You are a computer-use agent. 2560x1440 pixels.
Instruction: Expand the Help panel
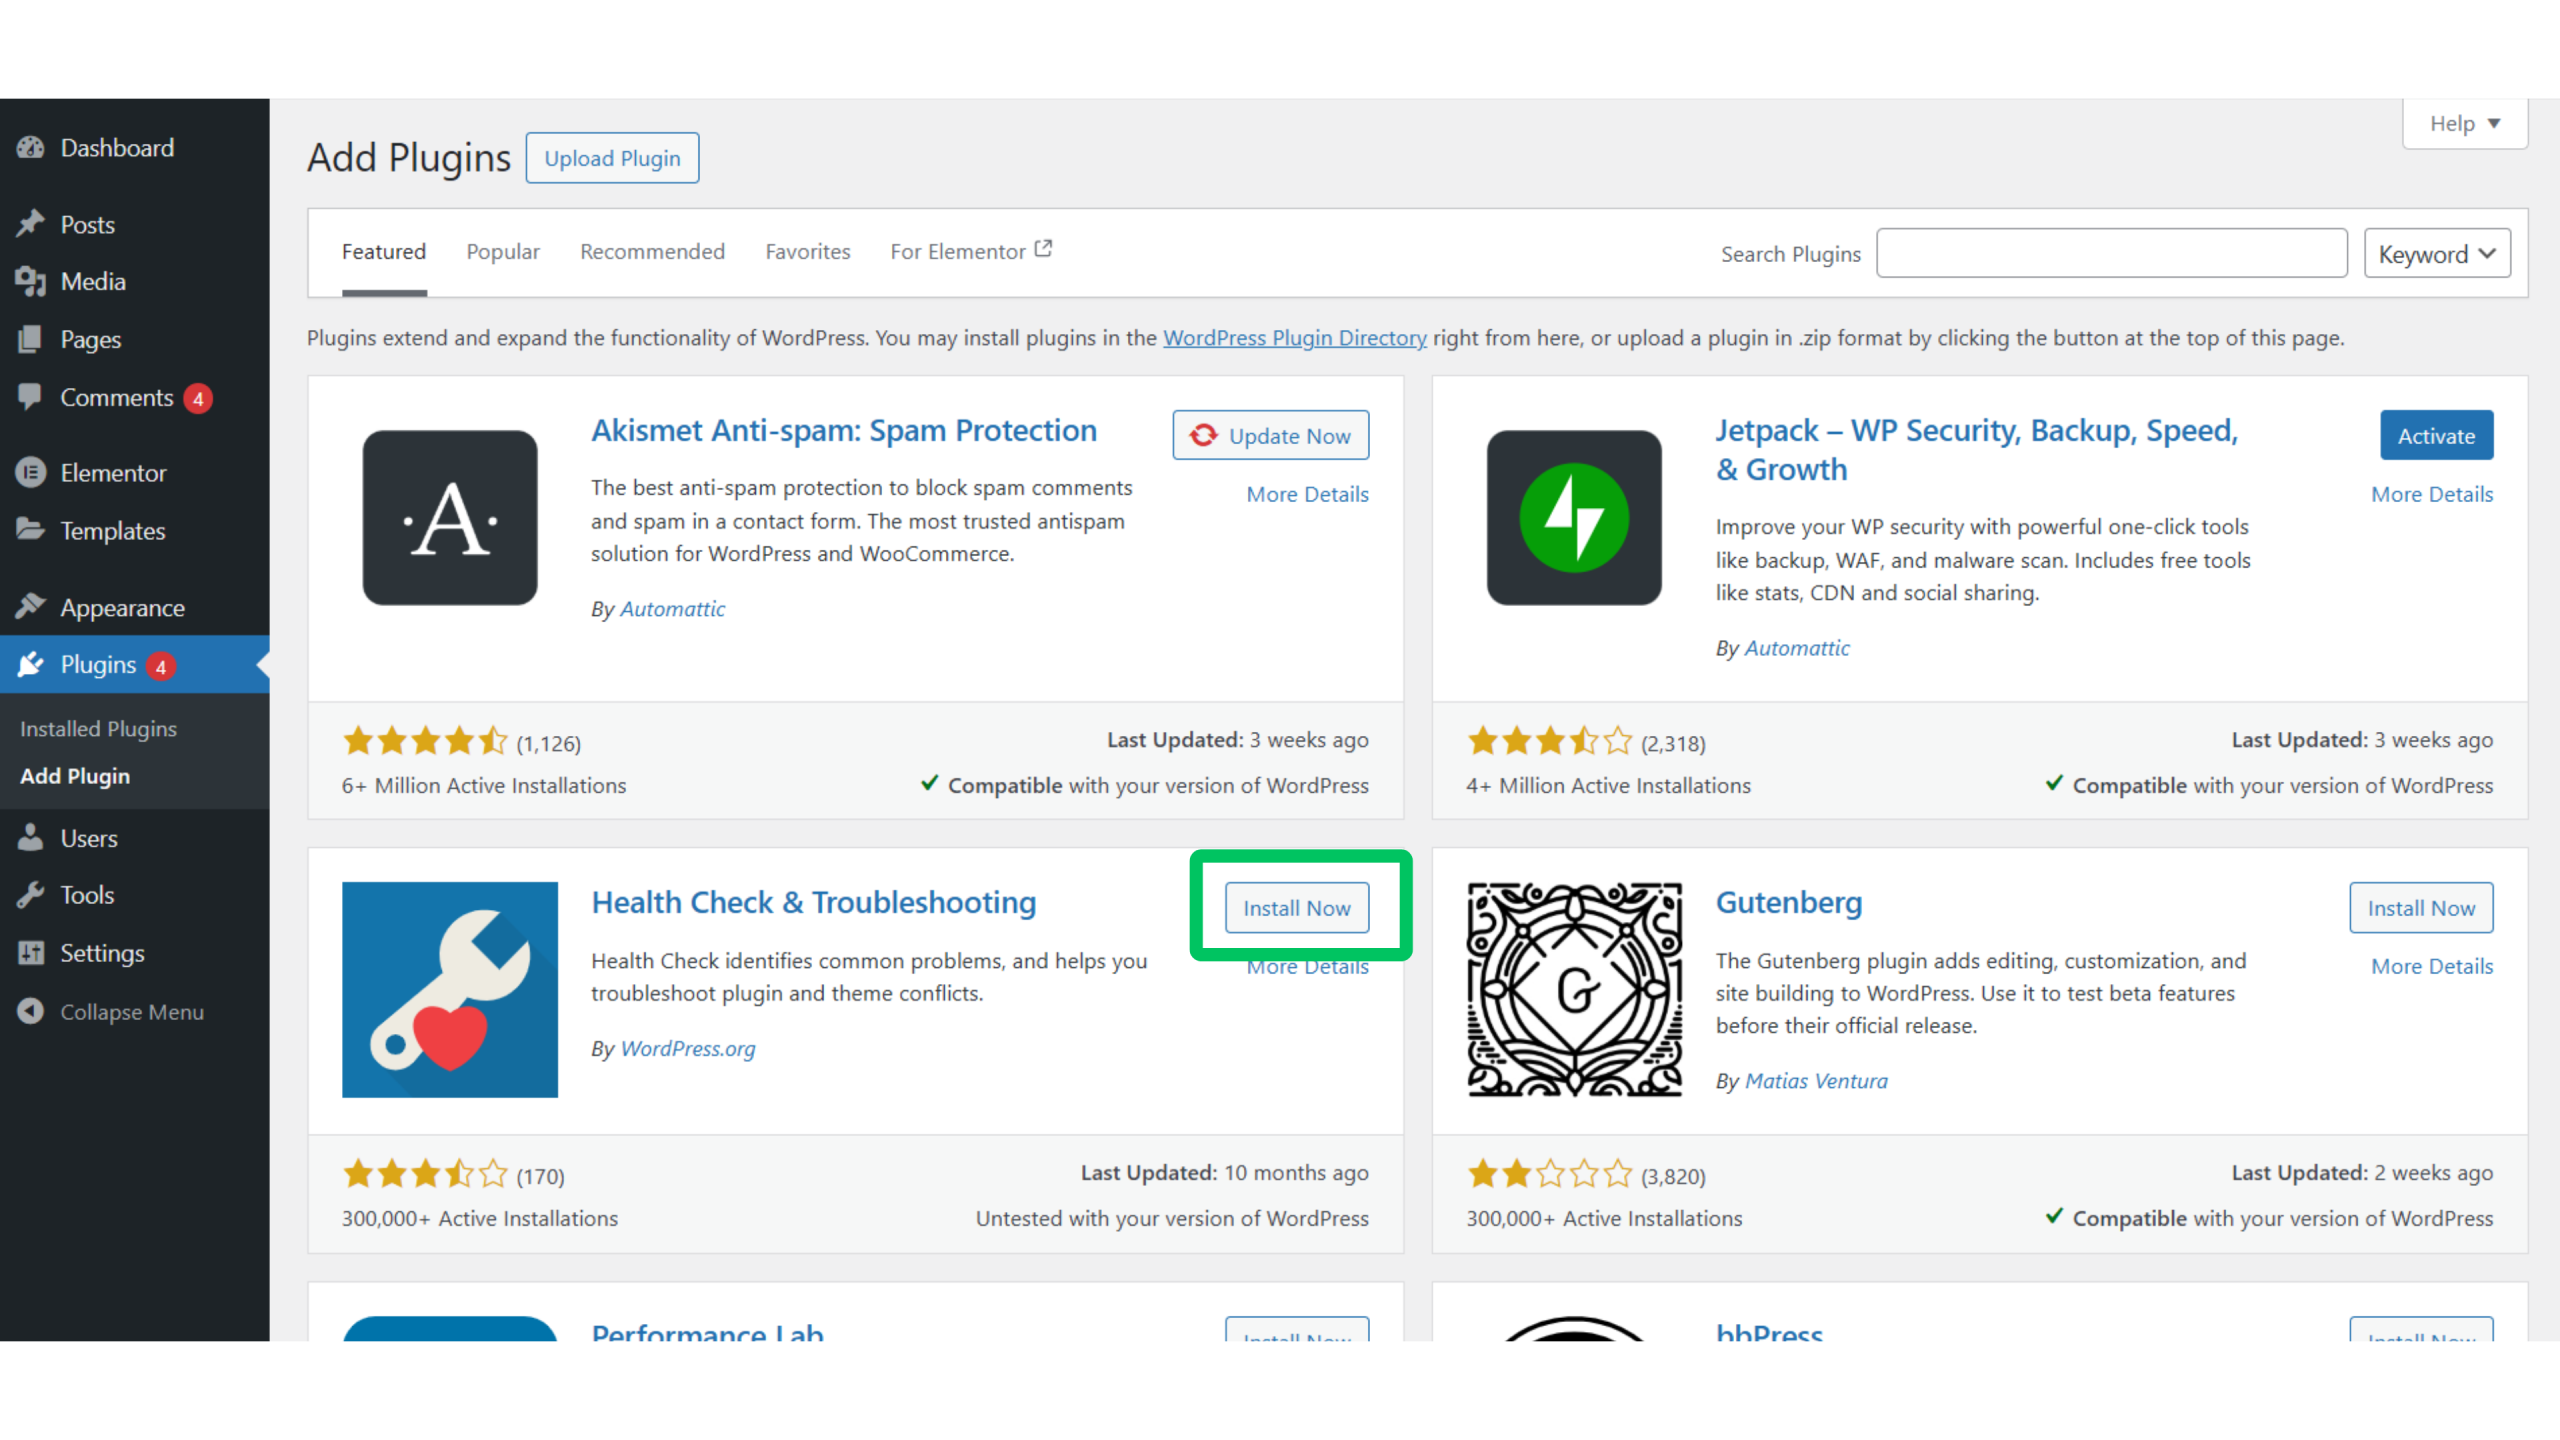(x=2465, y=124)
